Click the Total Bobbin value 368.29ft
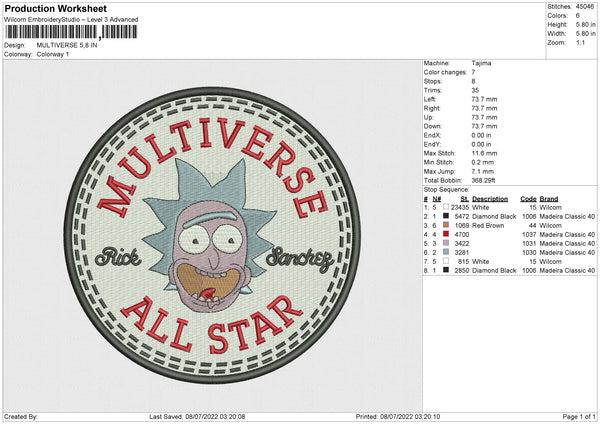 coord(483,180)
